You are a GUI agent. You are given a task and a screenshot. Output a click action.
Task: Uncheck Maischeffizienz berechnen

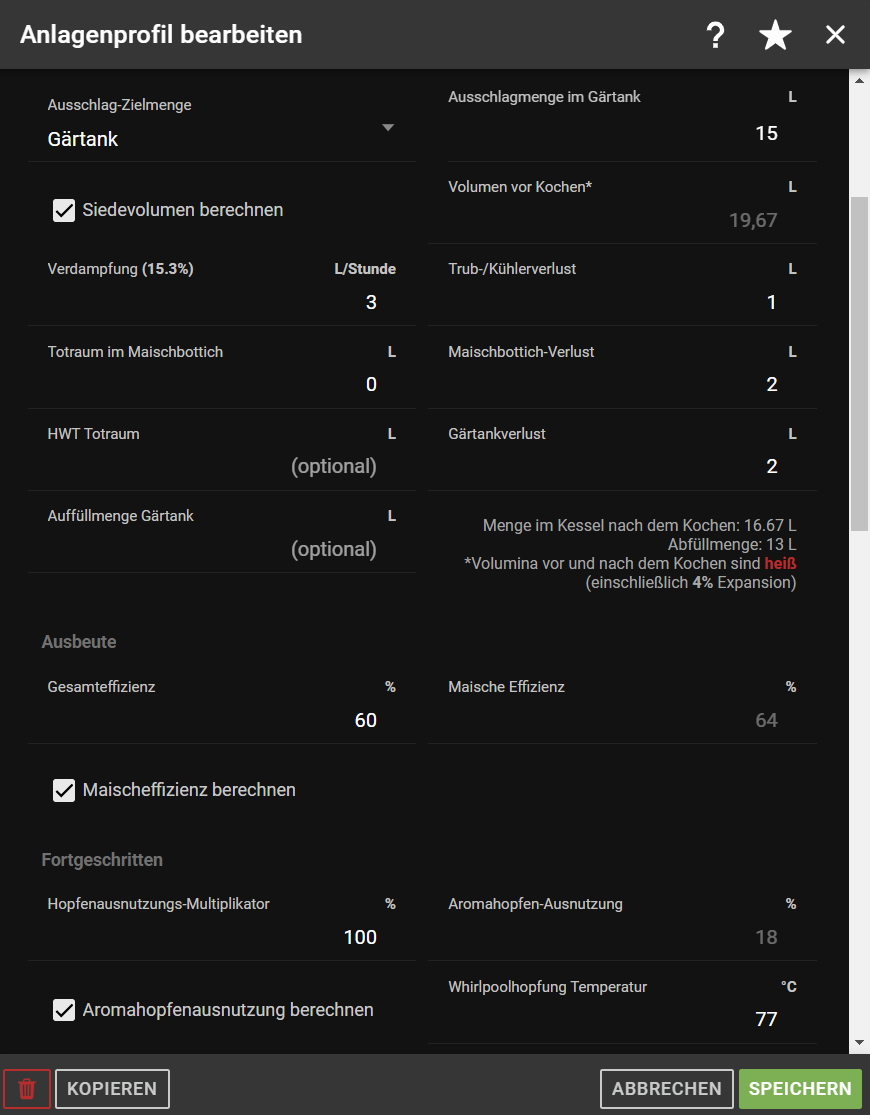pyautogui.click(x=64, y=790)
